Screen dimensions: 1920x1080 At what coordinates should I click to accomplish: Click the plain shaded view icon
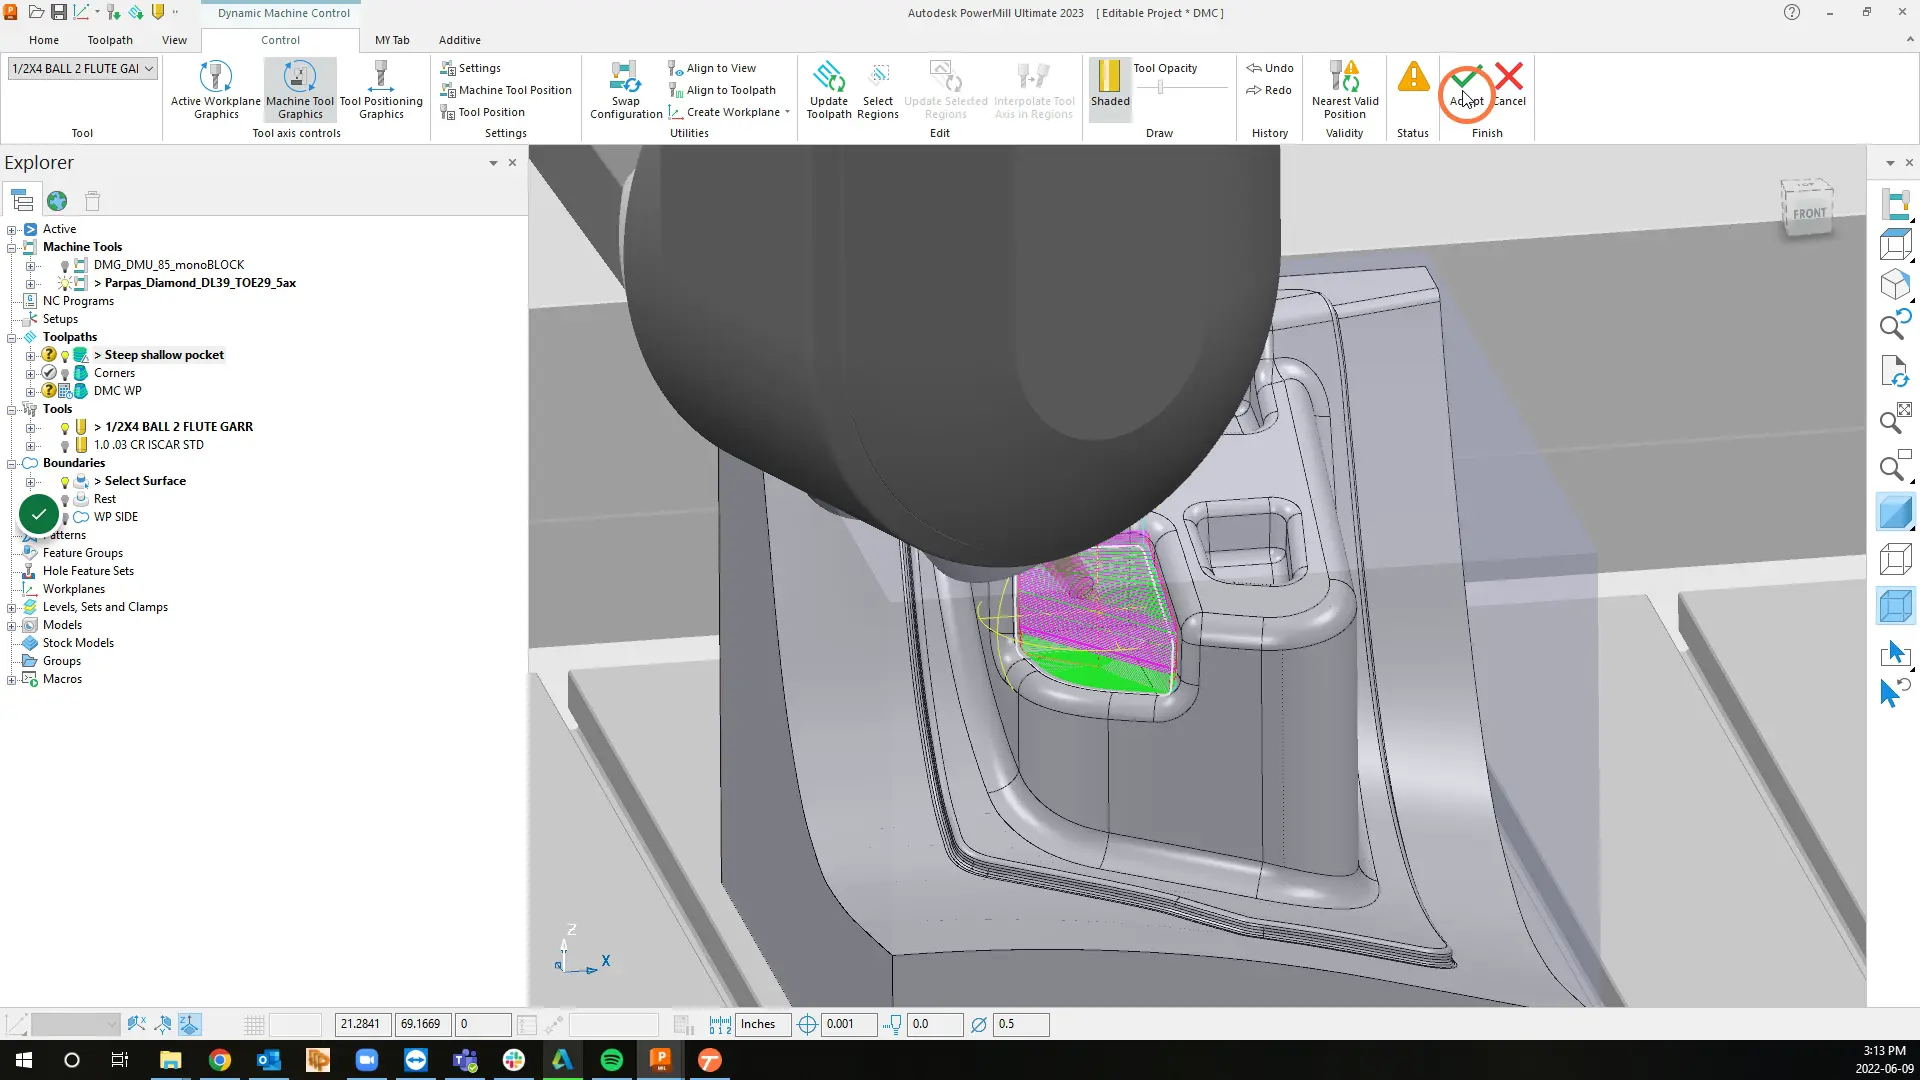[1895, 513]
